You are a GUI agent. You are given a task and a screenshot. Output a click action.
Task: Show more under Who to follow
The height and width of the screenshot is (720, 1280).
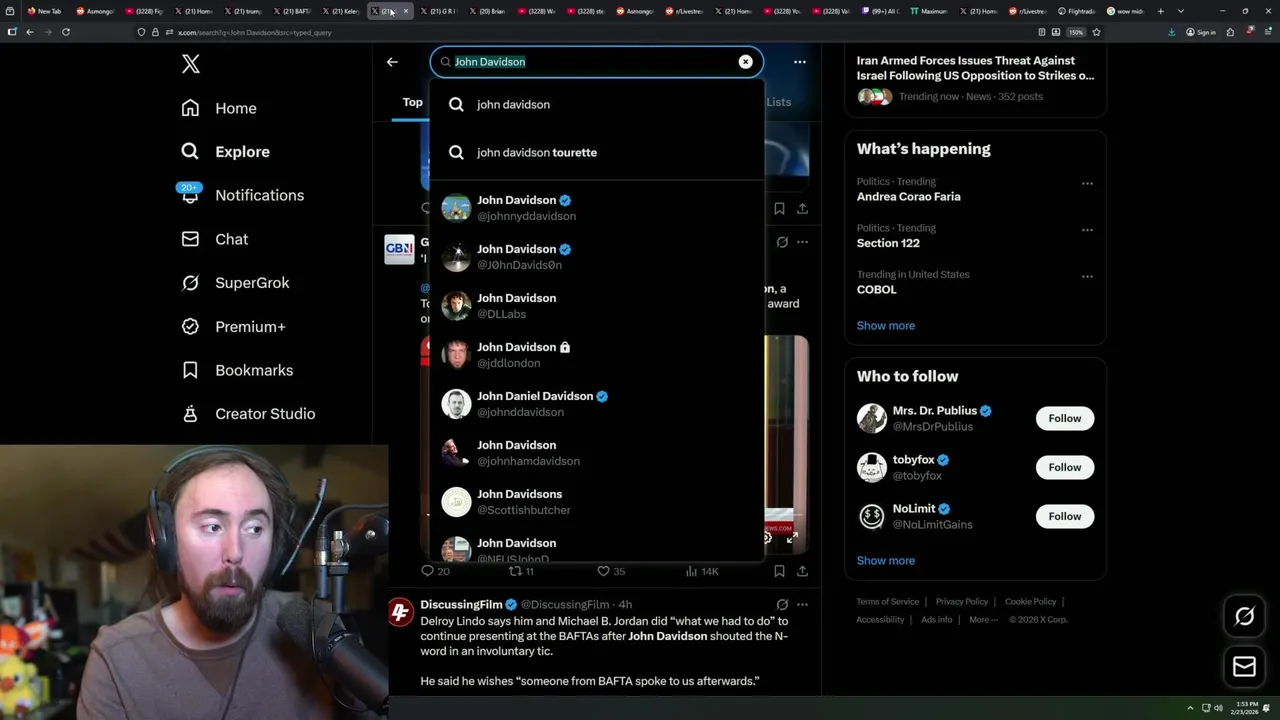885,560
